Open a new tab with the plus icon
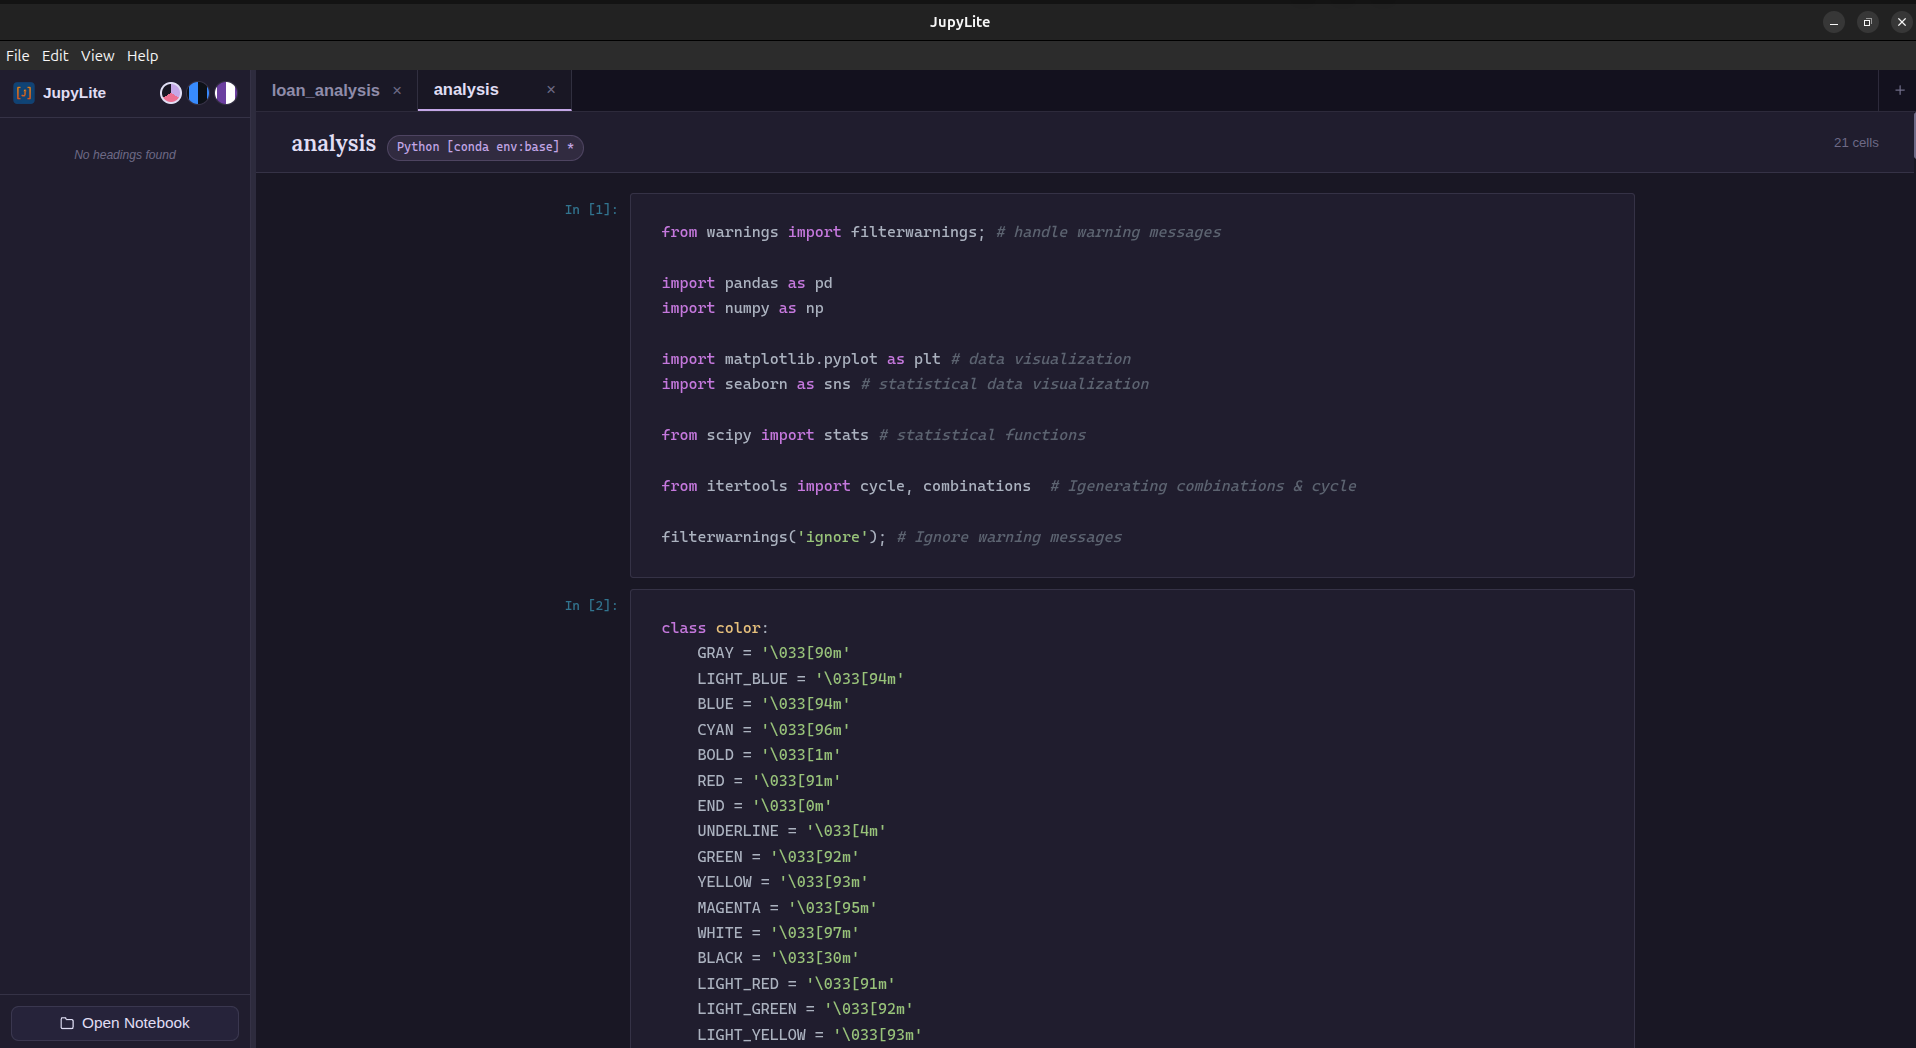The image size is (1916, 1048). click(1897, 90)
